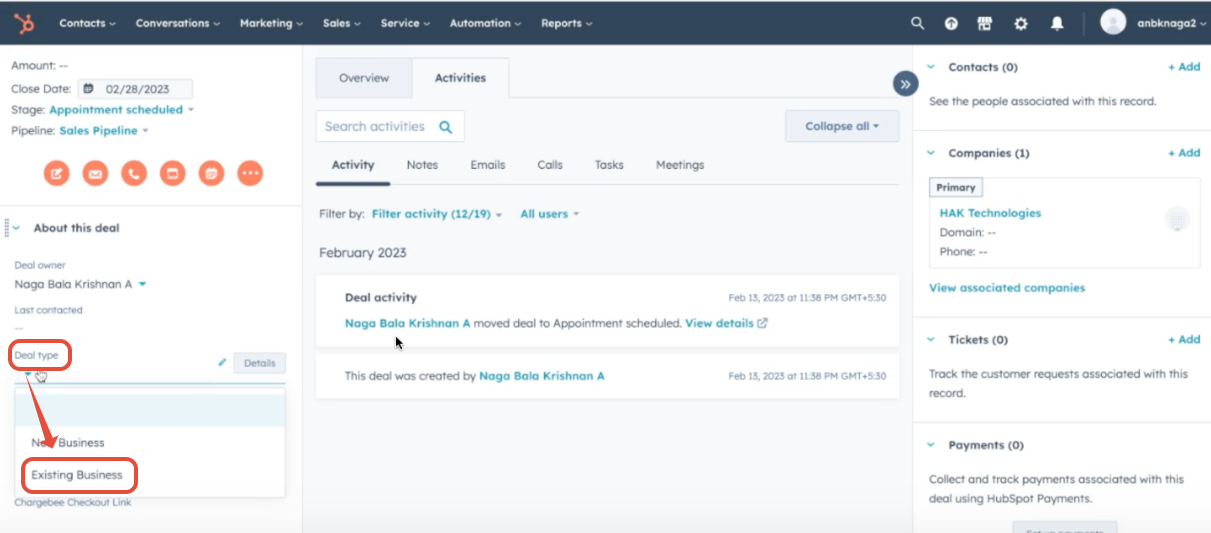1211x533 pixels.
Task: Select Existing Business in Deal type list
Action: pos(77,475)
